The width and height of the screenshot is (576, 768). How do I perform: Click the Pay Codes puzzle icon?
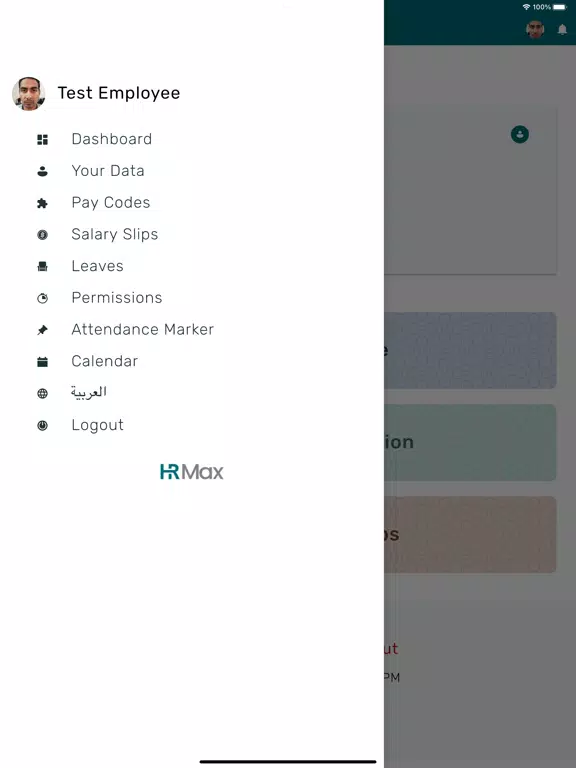pos(43,203)
